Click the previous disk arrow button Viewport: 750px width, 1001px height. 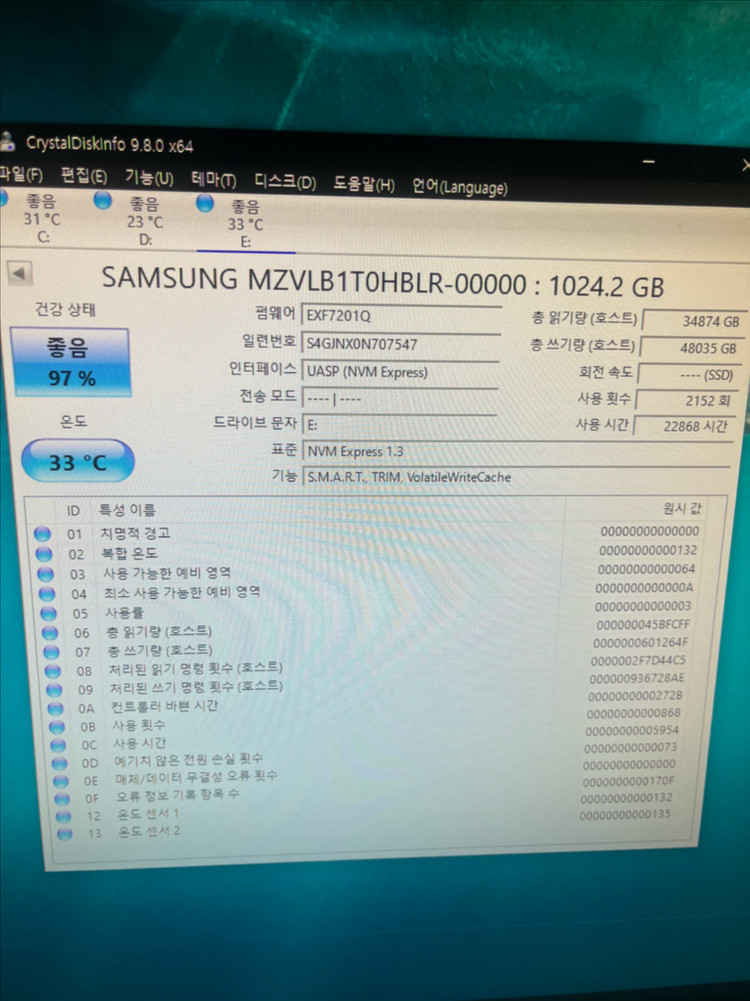(19, 274)
